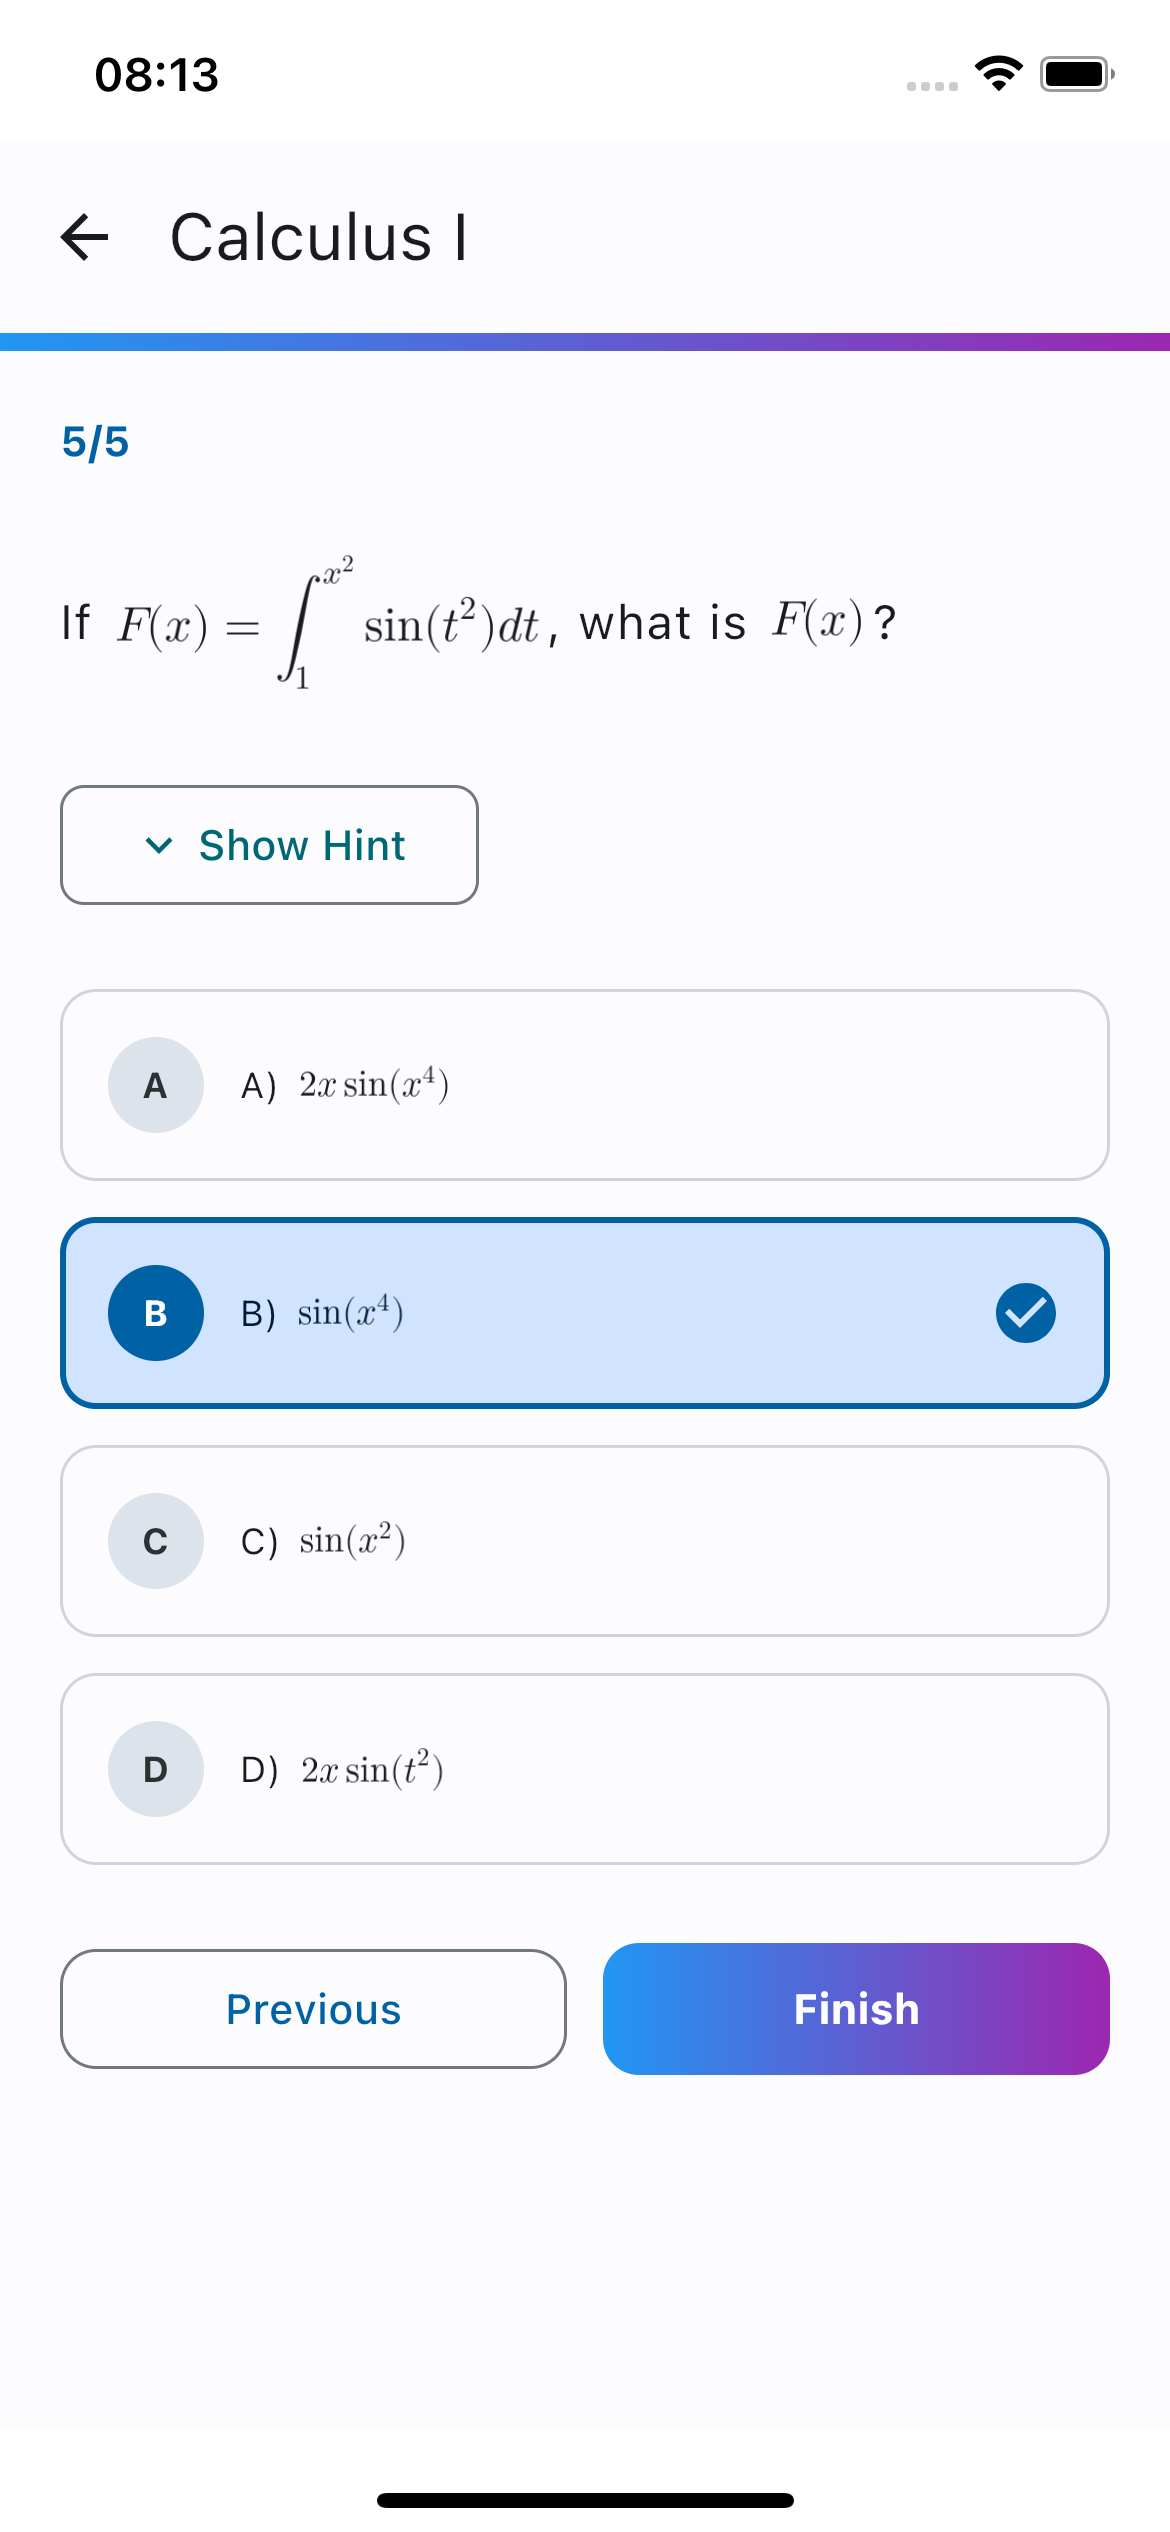Click the Finish button to submit quiz
1170x2532 pixels.
855,2010
